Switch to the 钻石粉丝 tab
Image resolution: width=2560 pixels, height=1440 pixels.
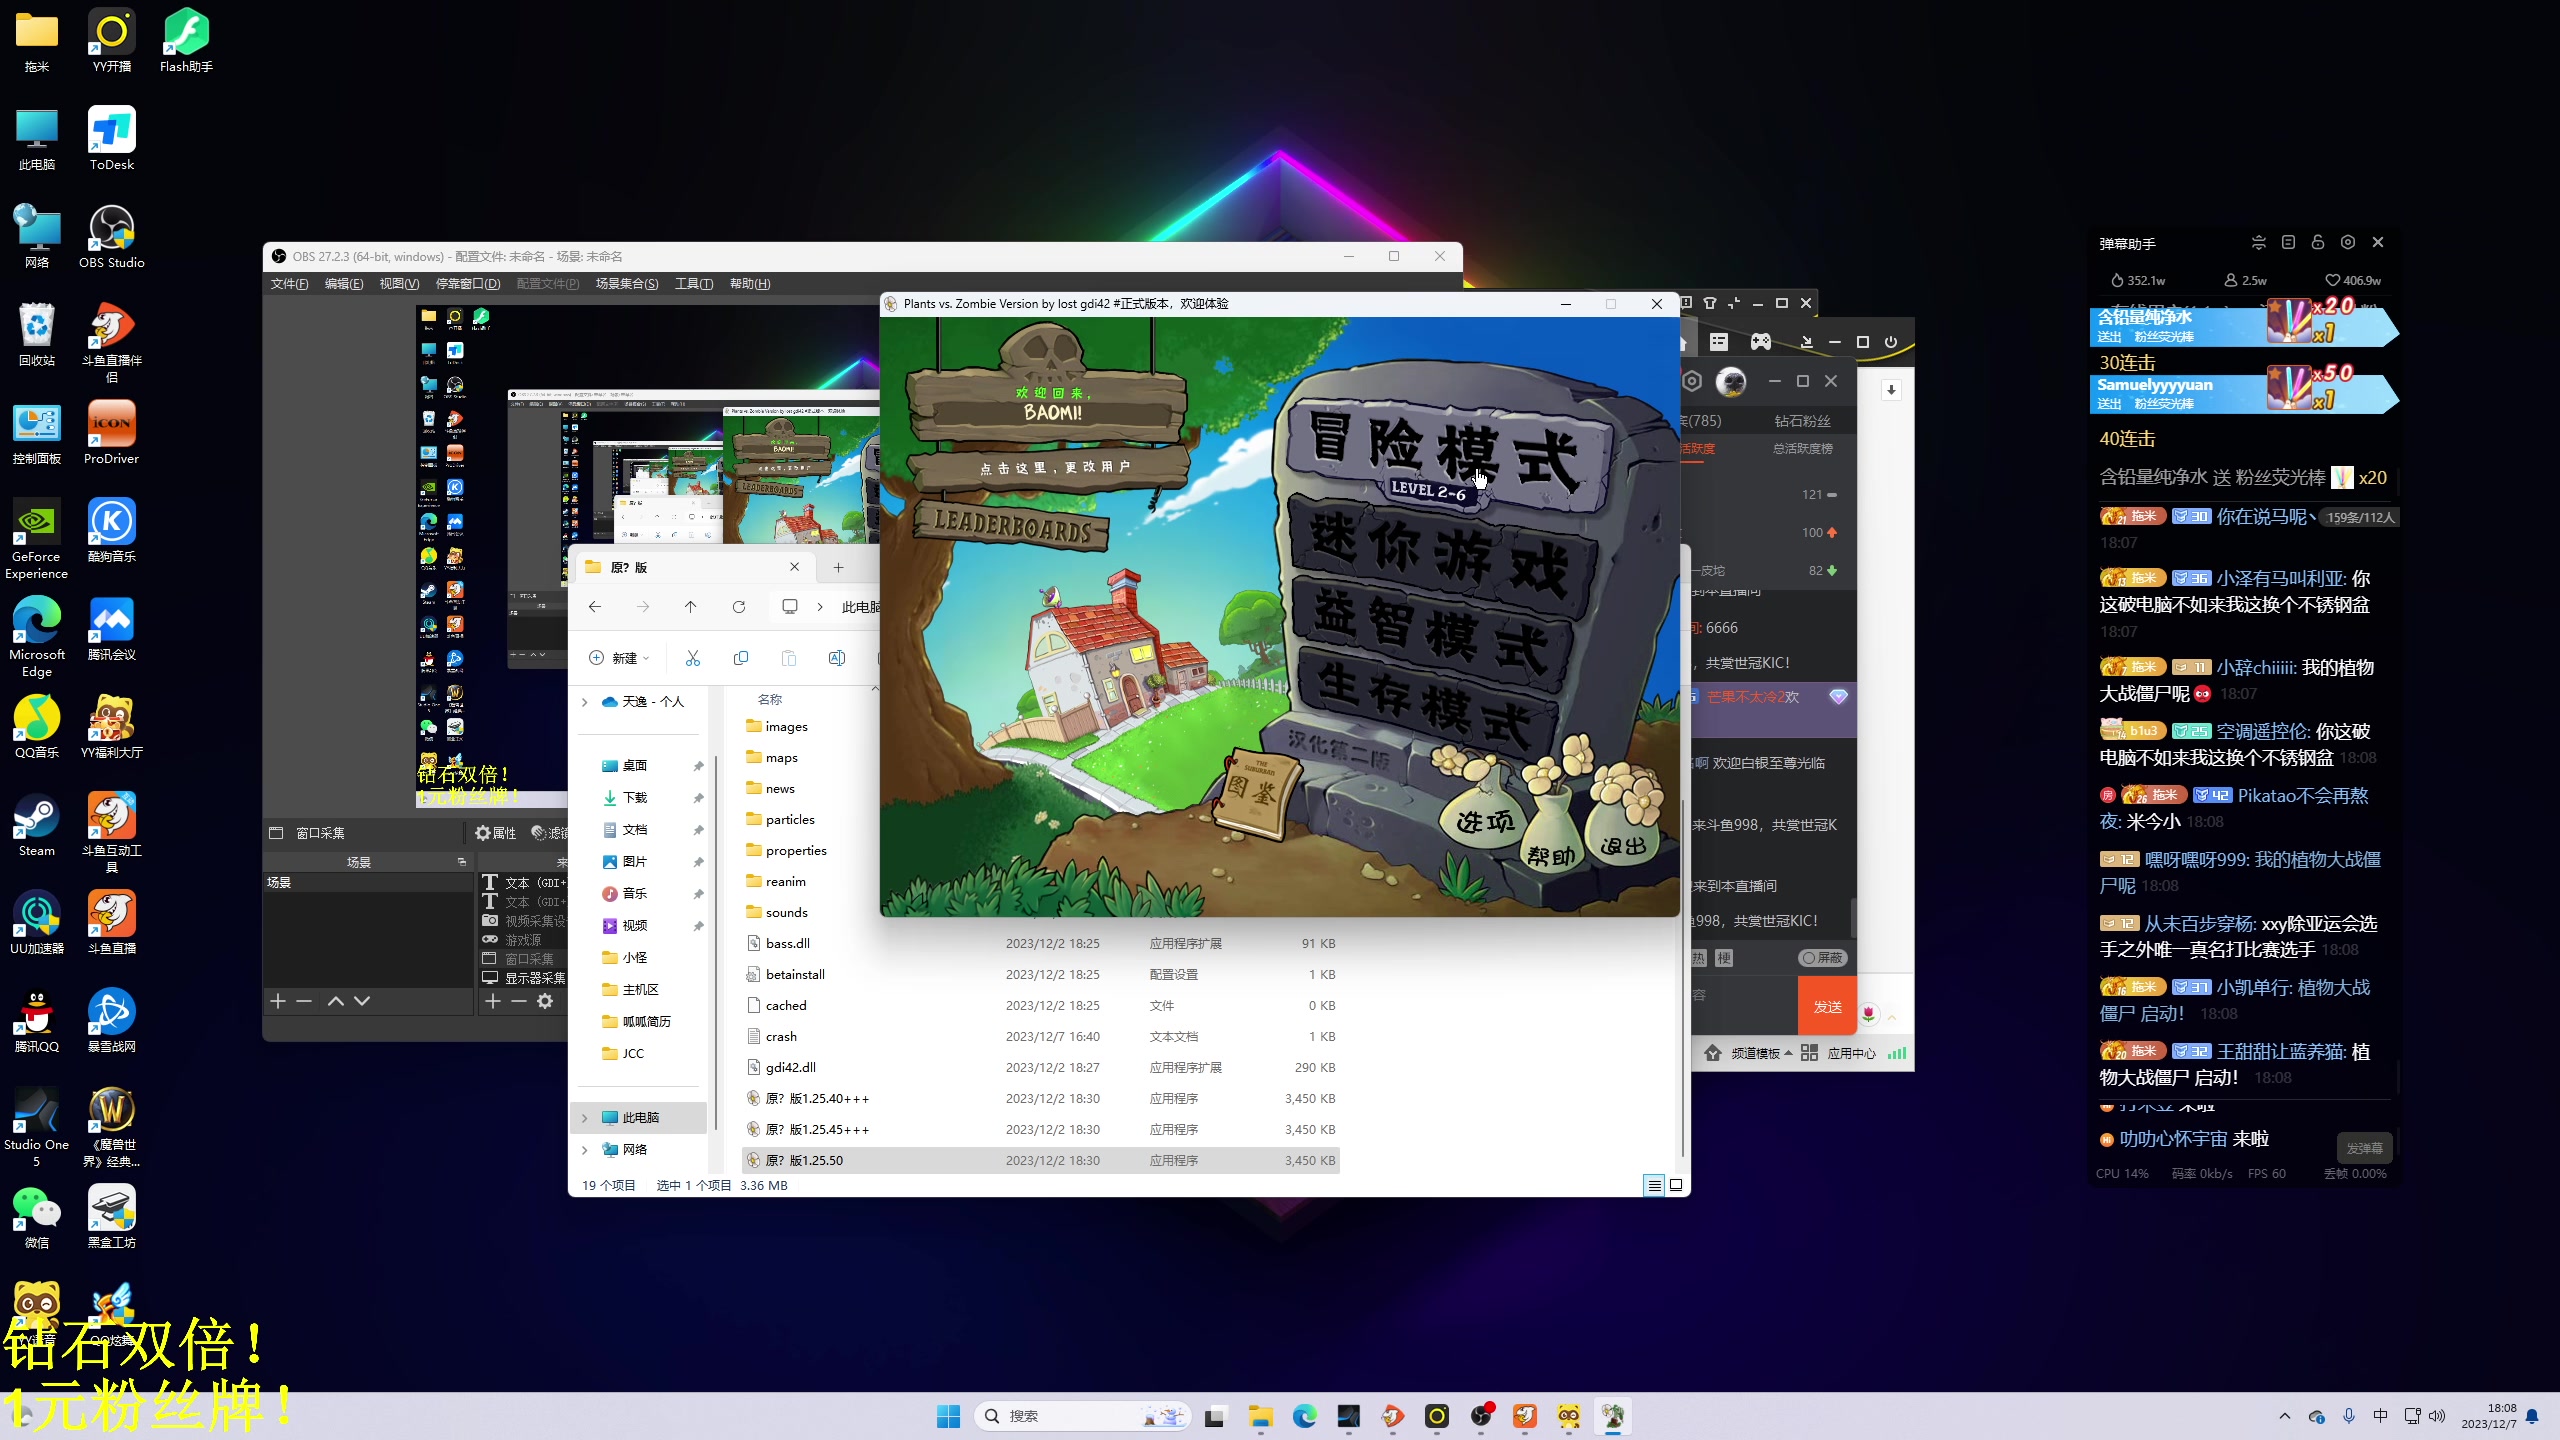click(x=1802, y=421)
